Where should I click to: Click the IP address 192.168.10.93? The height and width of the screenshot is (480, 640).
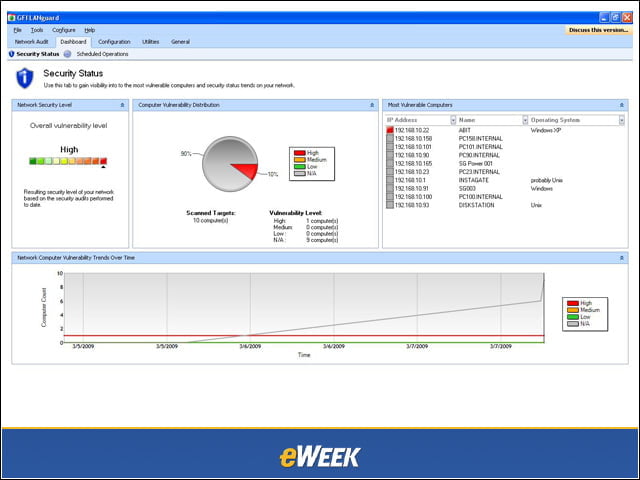[412, 205]
